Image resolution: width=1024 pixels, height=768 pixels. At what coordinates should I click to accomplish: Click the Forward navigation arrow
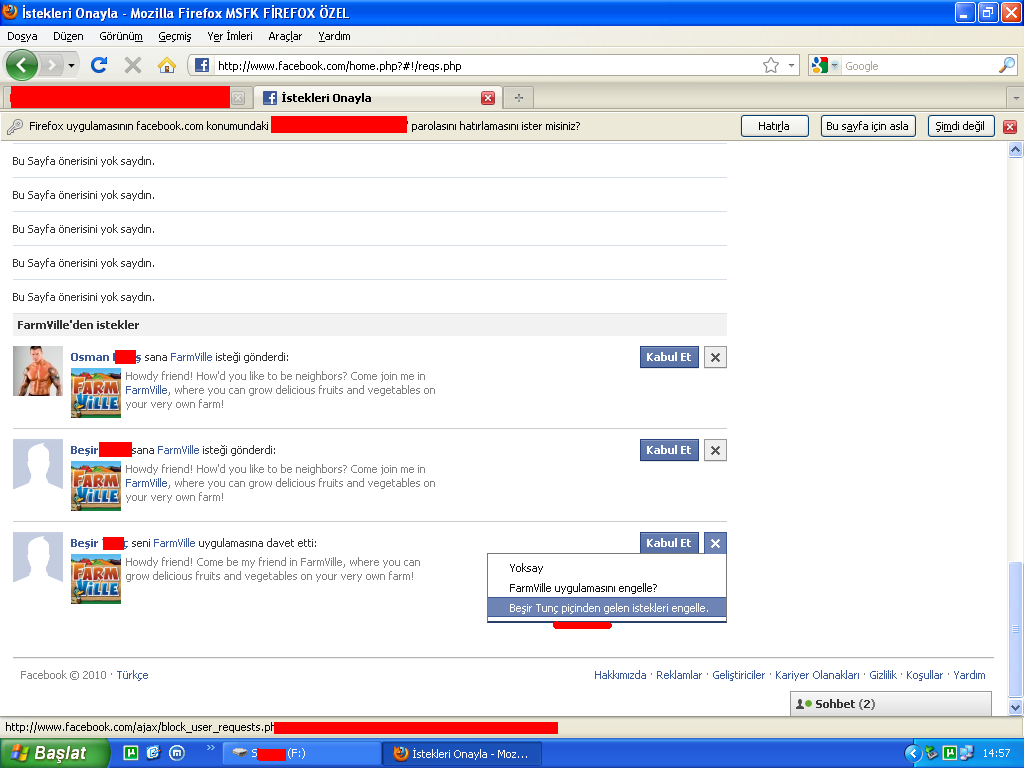click(52, 65)
